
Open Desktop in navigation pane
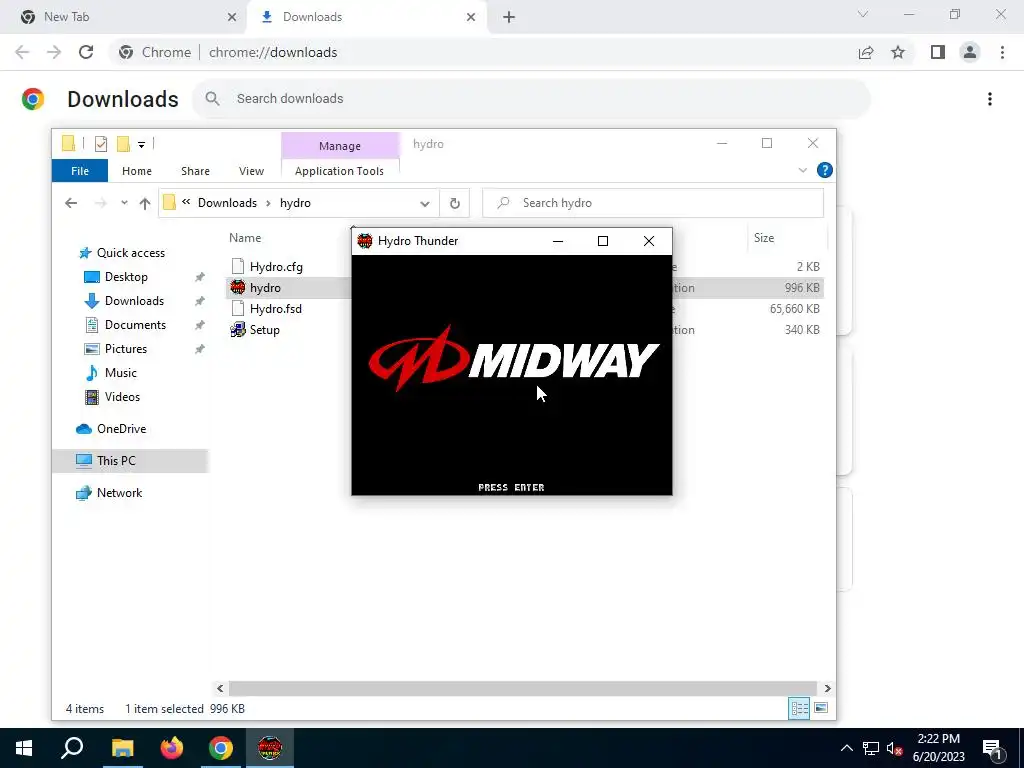tap(126, 277)
